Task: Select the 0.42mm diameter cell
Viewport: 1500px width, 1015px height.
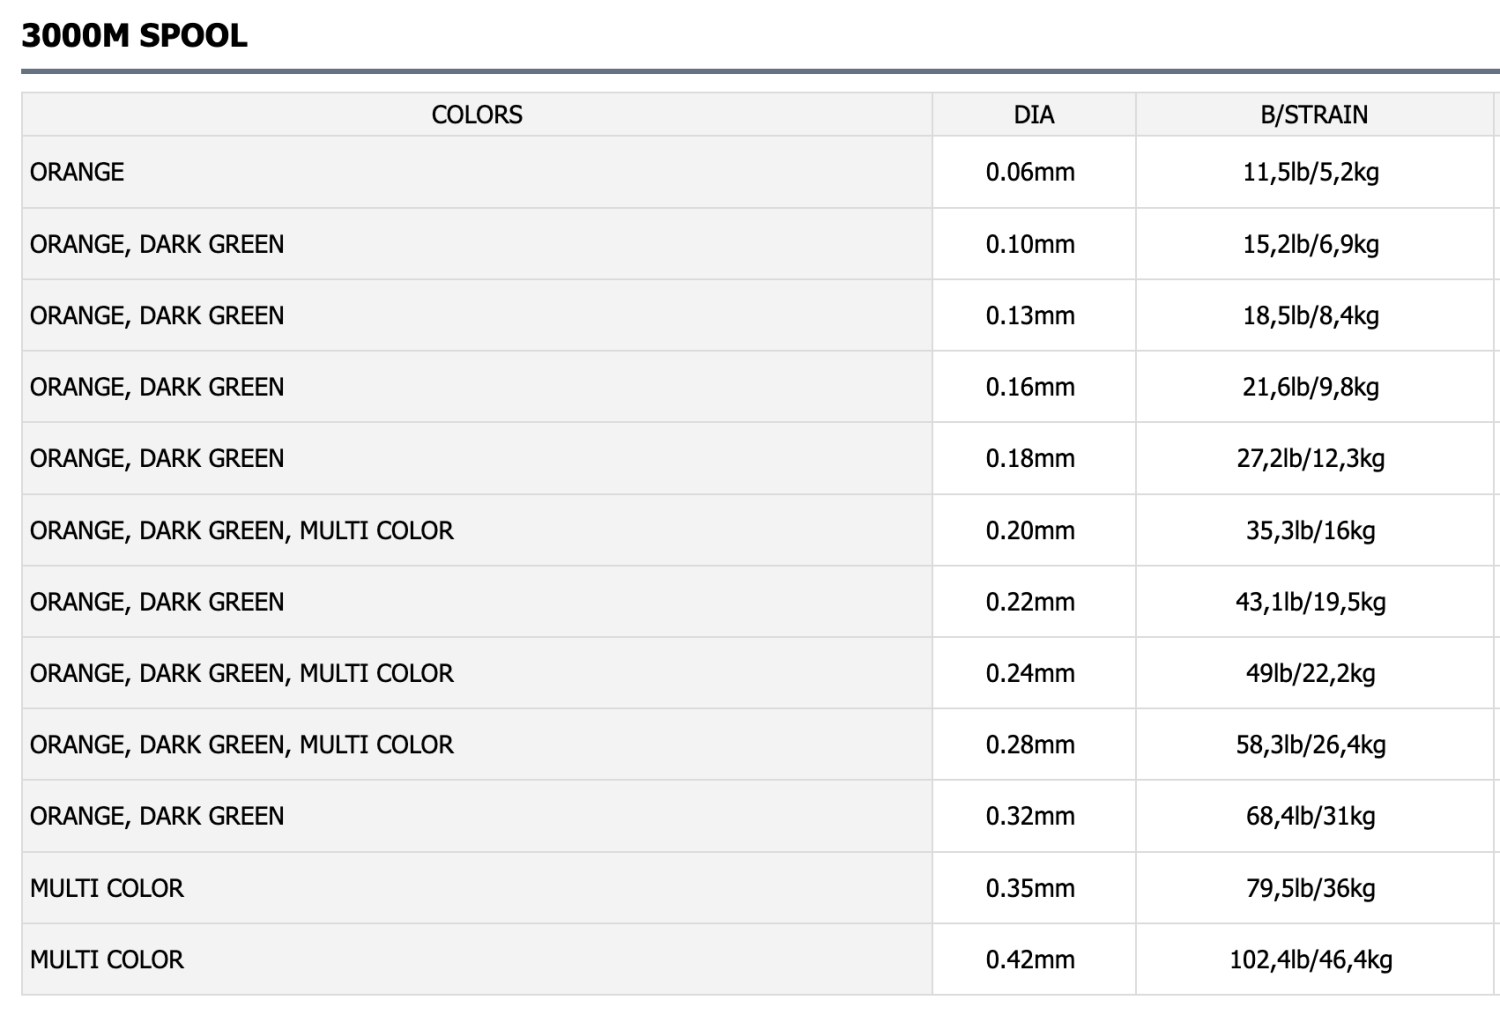Action: point(1030,960)
